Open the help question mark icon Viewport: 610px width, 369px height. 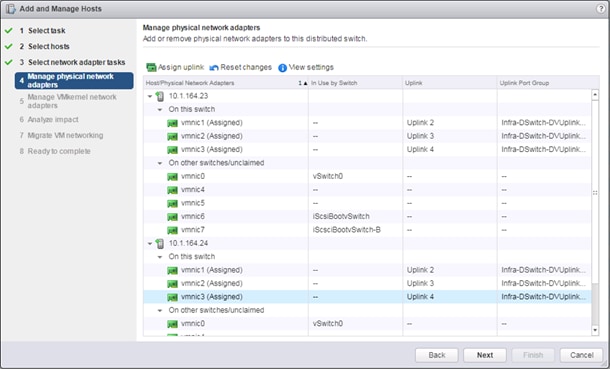point(601,9)
